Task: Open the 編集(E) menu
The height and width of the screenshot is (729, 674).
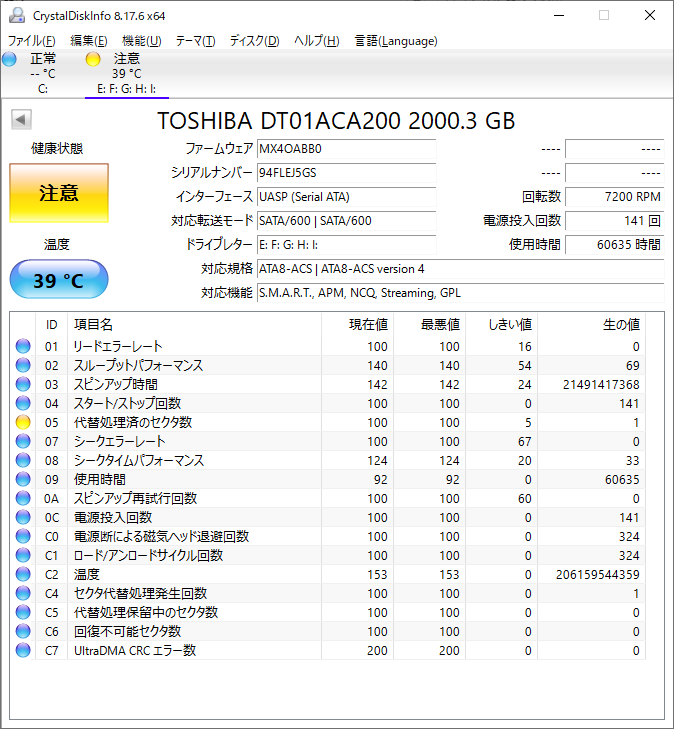Action: click(x=89, y=41)
